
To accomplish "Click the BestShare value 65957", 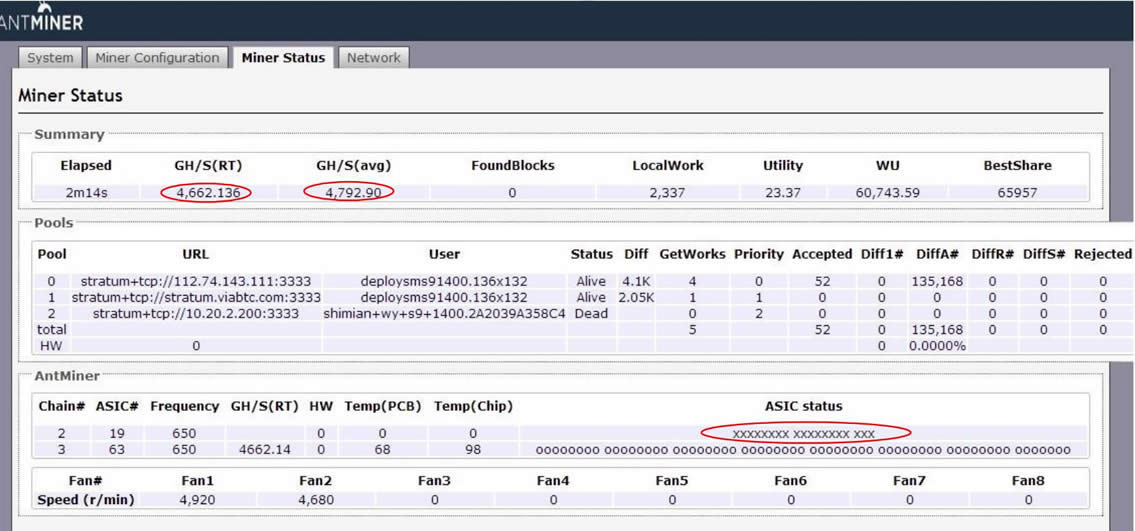I will point(1017,193).
